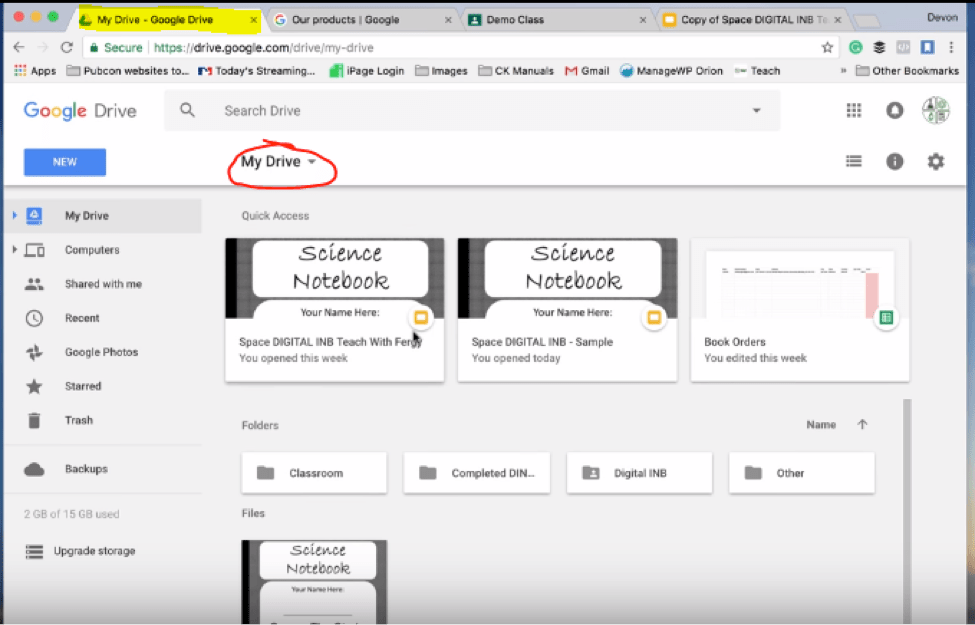Expand the search options arrow in search bar

click(757, 111)
